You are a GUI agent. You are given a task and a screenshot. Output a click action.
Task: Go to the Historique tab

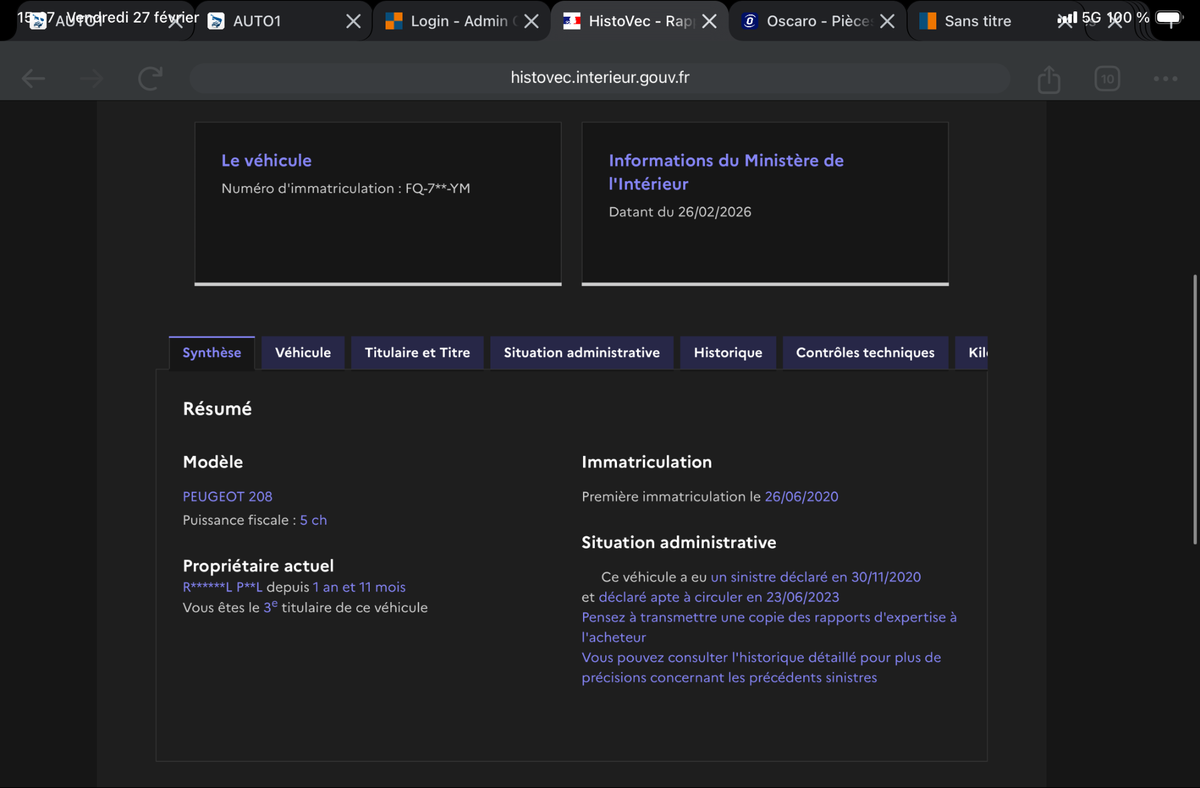[728, 353]
